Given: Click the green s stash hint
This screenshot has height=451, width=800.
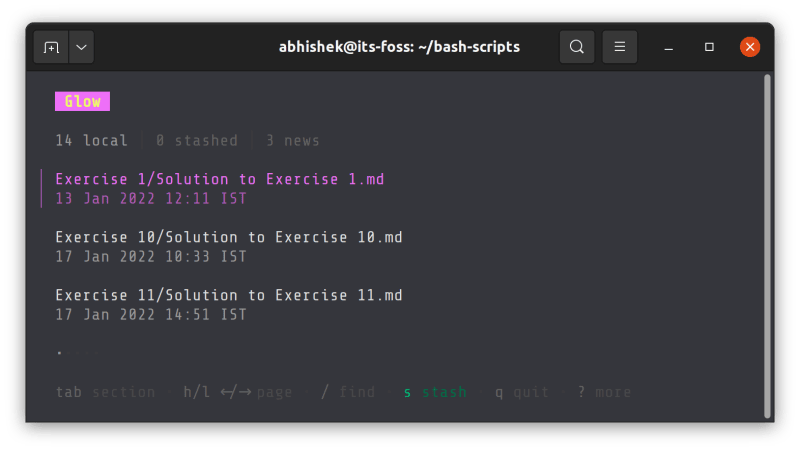Looking at the screenshot, I should pos(435,392).
